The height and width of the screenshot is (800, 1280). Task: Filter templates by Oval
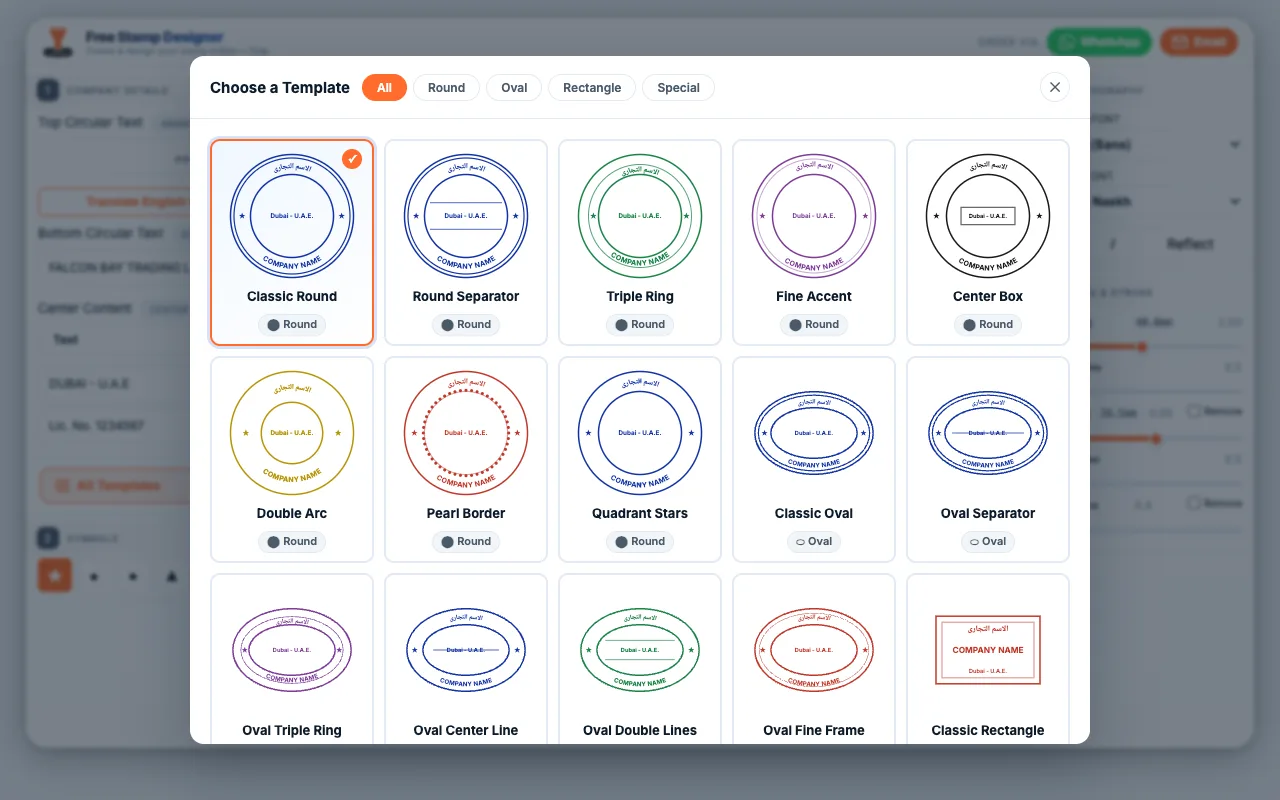[x=514, y=87]
